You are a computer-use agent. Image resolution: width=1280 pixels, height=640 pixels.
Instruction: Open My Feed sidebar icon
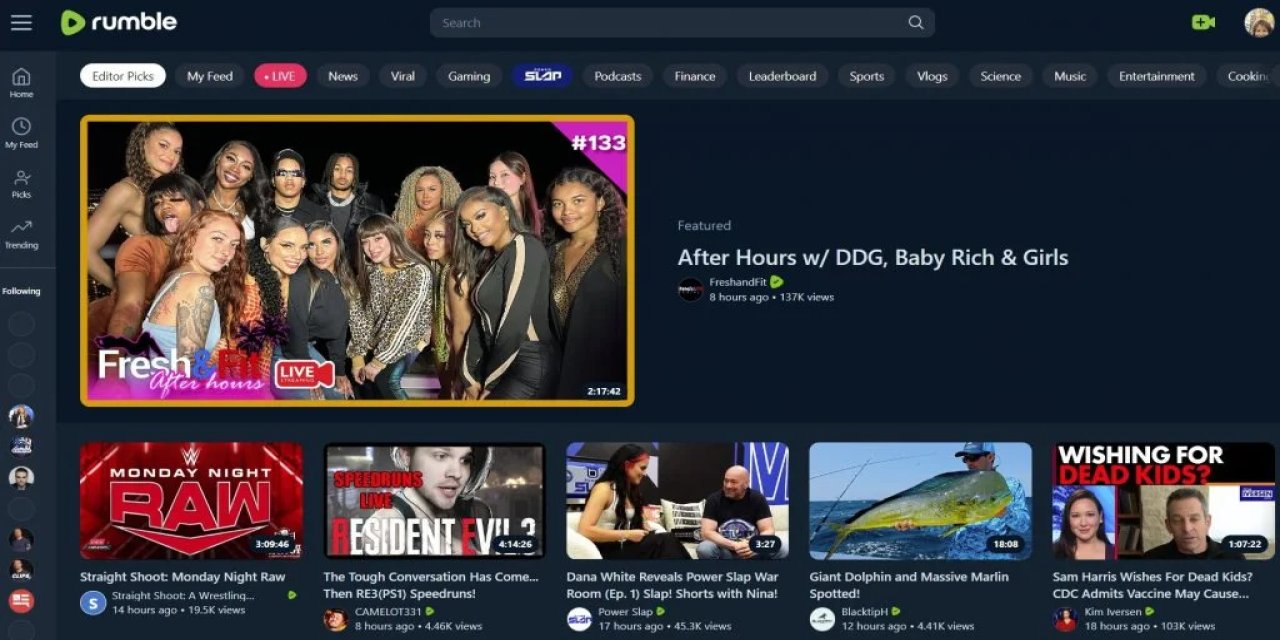tap(21, 132)
